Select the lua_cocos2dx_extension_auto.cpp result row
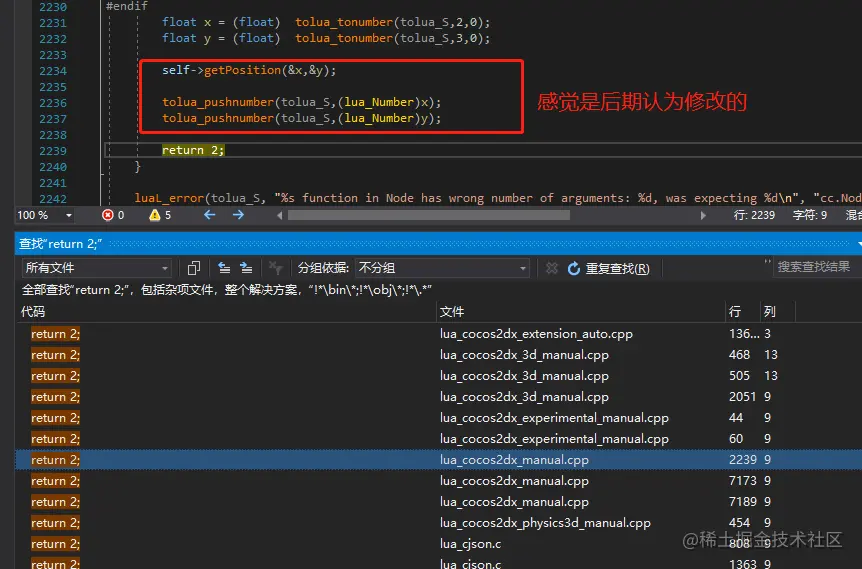Screen dimensions: 862x569 439,334
